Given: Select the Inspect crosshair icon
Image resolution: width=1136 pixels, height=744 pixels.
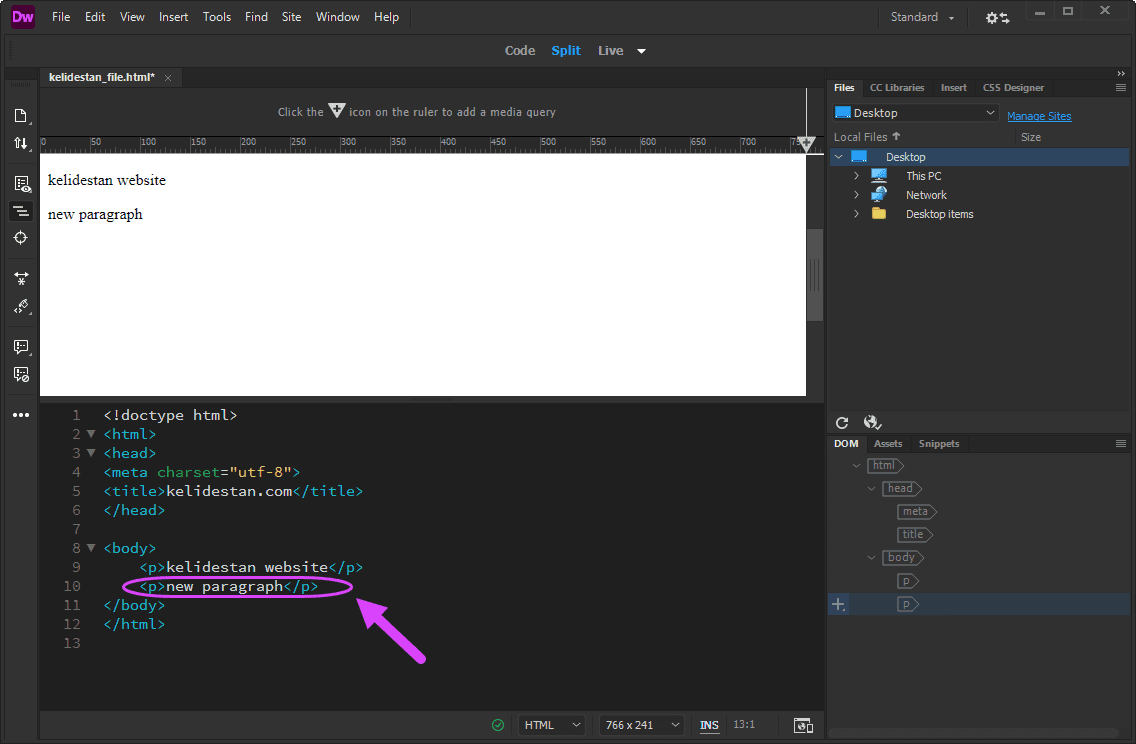Looking at the screenshot, I should click(20, 238).
